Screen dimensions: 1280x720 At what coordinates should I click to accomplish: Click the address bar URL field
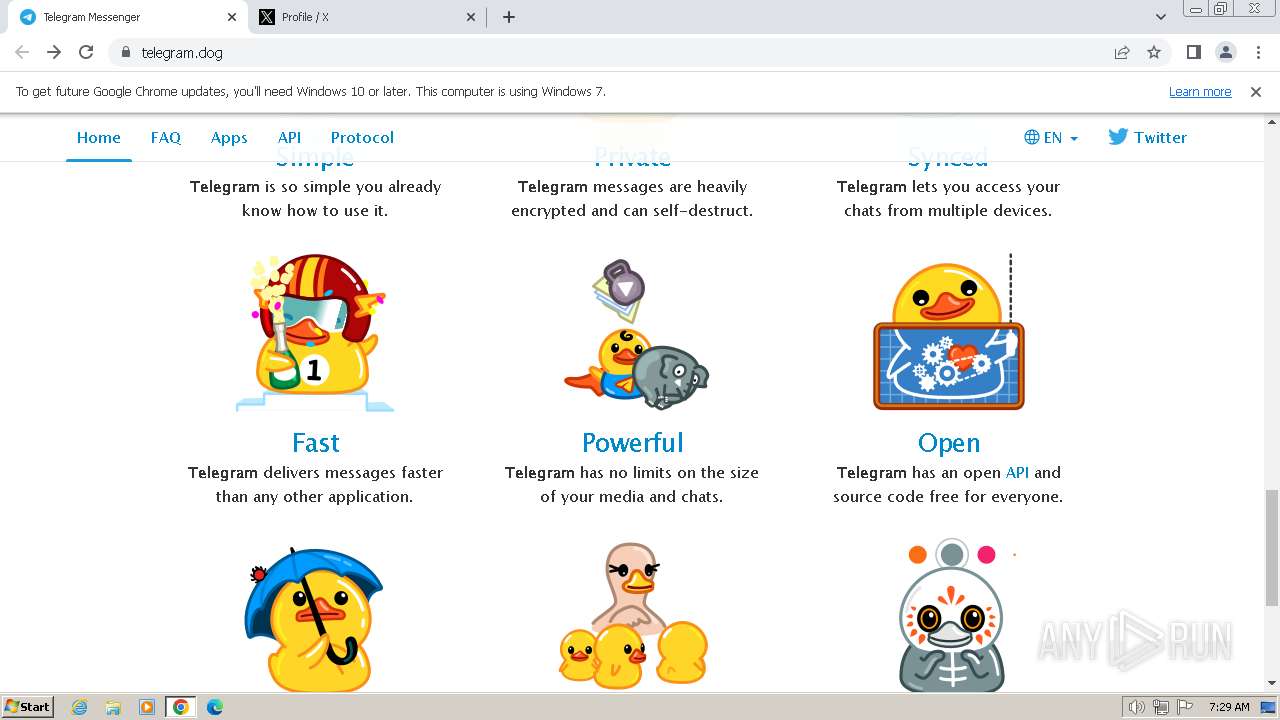pos(610,52)
